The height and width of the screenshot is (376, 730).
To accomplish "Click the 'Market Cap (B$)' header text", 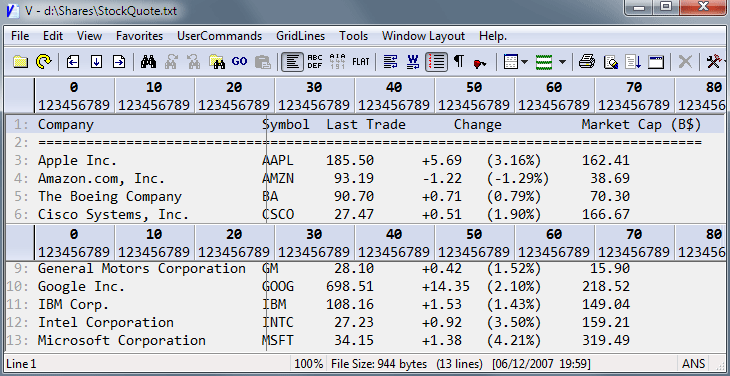I will pyautogui.click(x=641, y=125).
